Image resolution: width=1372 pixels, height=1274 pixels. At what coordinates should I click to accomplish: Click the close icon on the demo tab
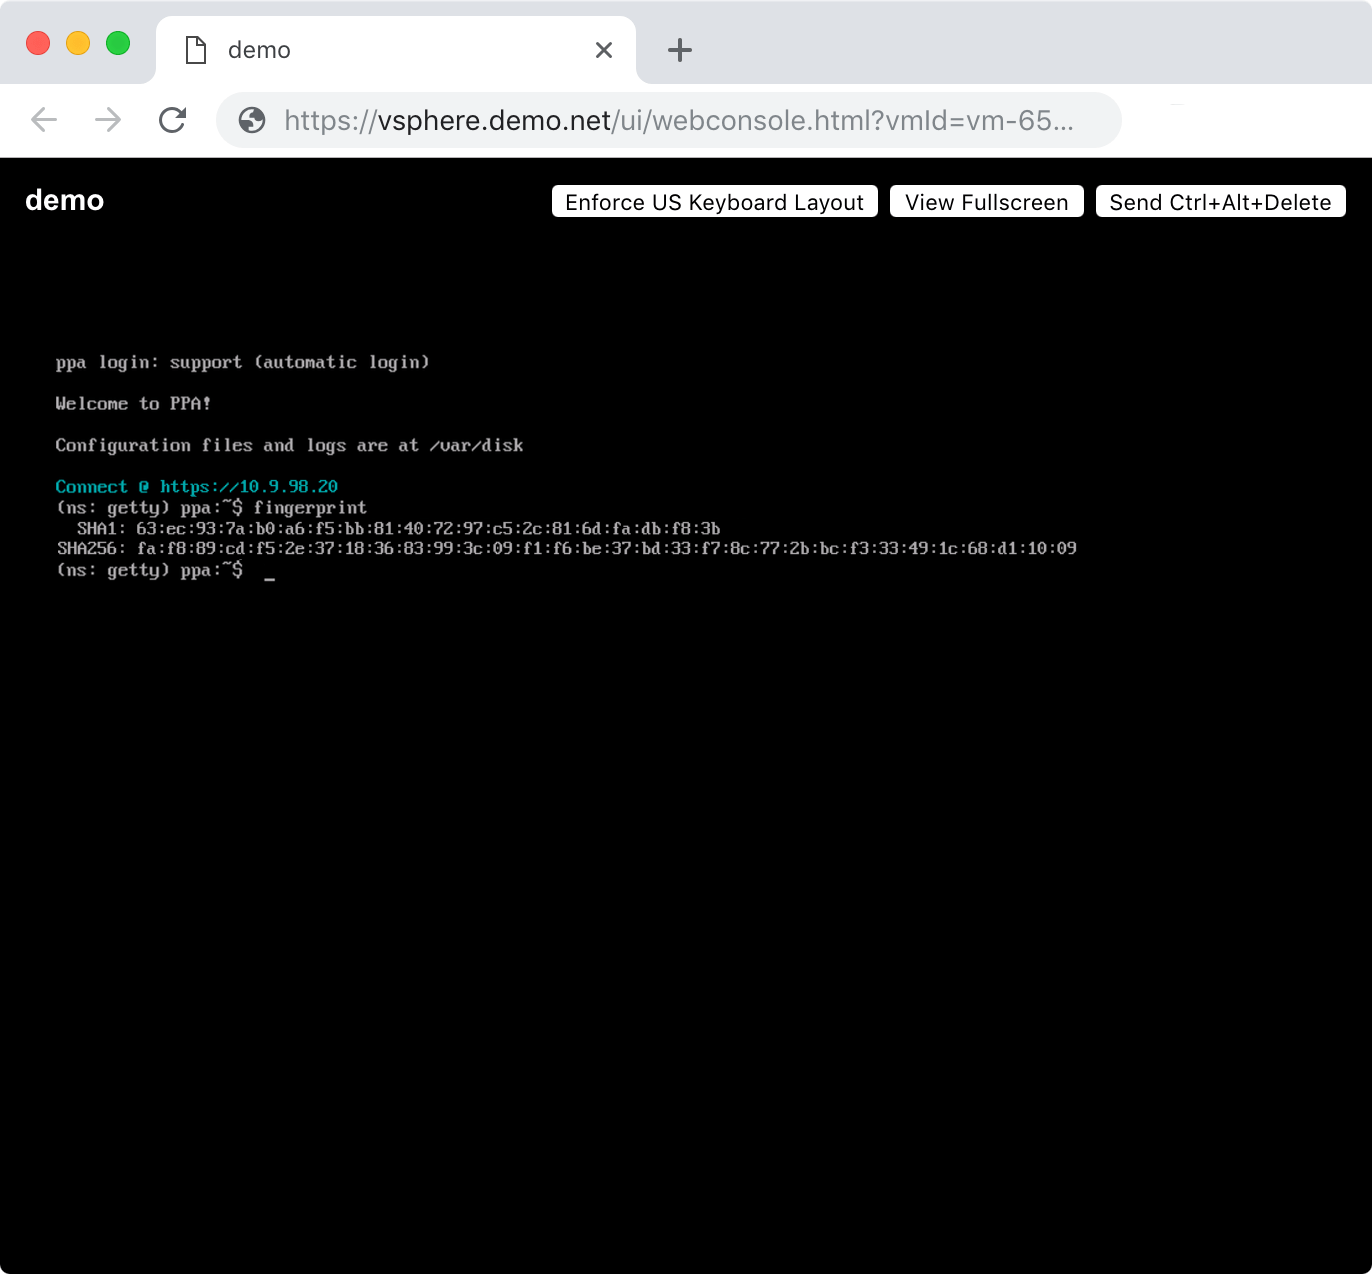click(x=604, y=49)
